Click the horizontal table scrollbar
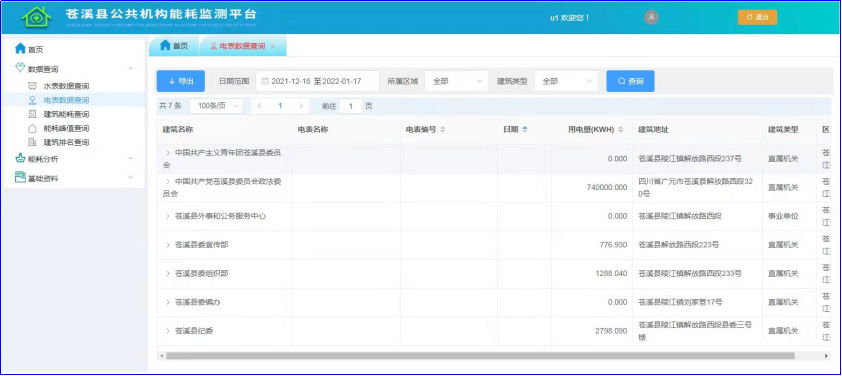This screenshot has width=842, height=376. pos(480,356)
